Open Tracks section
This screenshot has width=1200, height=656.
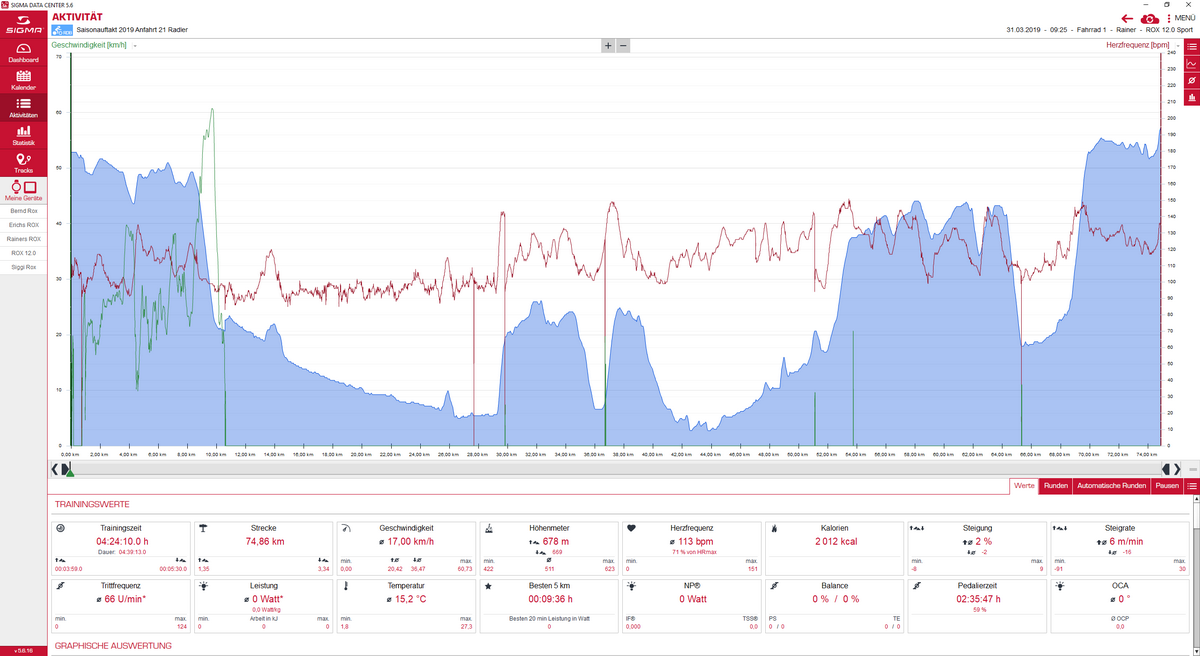point(23,163)
